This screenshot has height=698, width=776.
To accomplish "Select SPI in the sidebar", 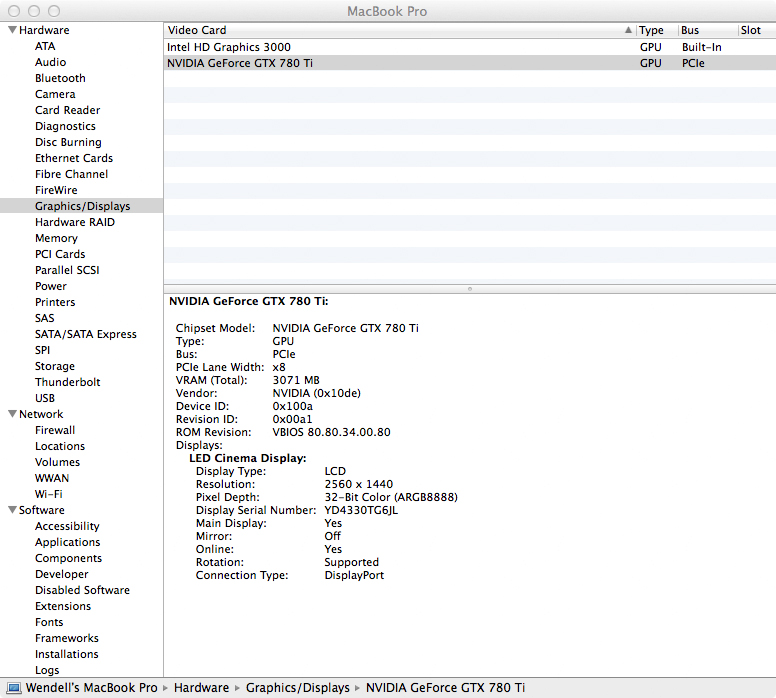I will (43, 350).
